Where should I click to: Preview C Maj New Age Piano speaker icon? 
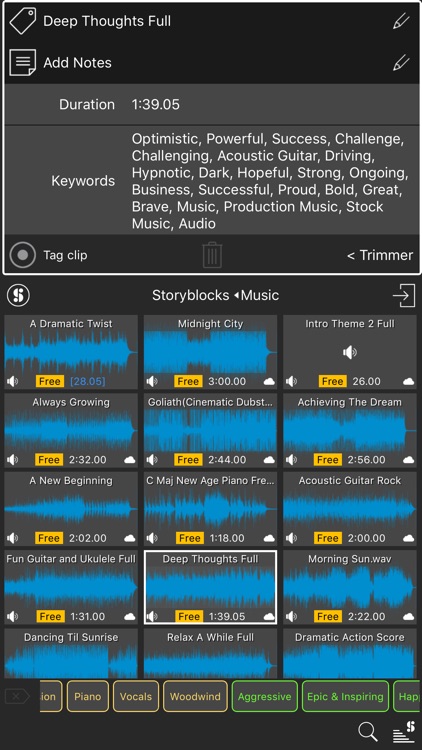(152, 538)
